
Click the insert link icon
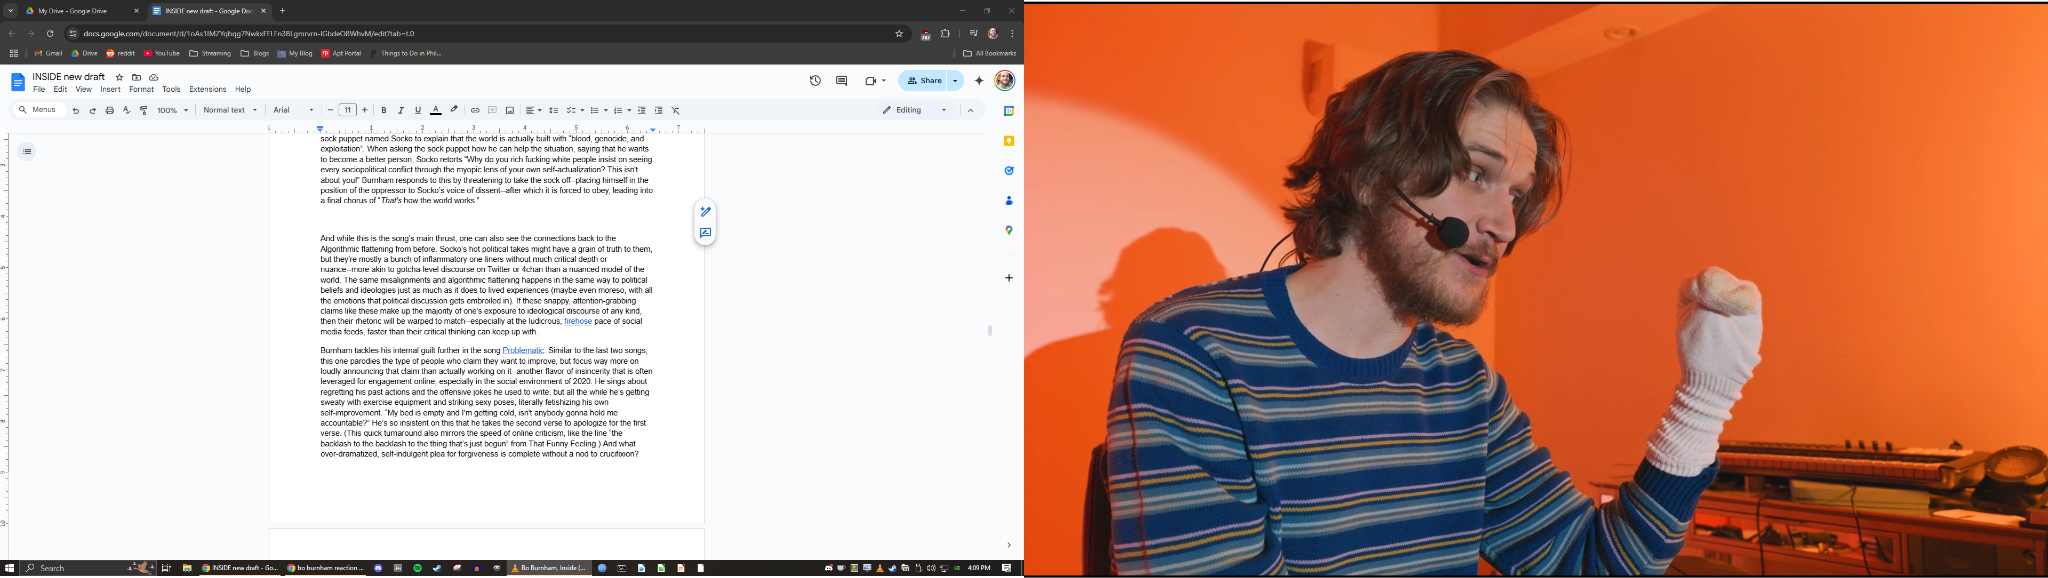[475, 110]
